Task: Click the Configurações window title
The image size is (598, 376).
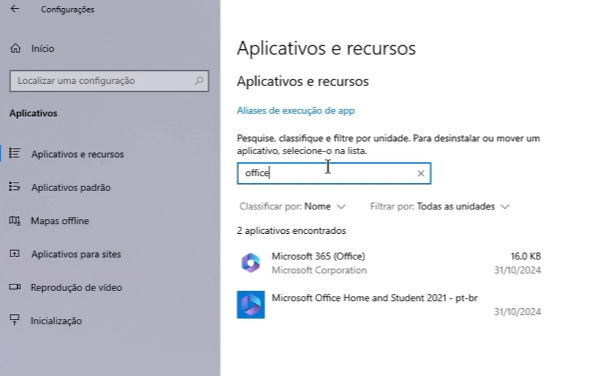Action: click(68, 9)
